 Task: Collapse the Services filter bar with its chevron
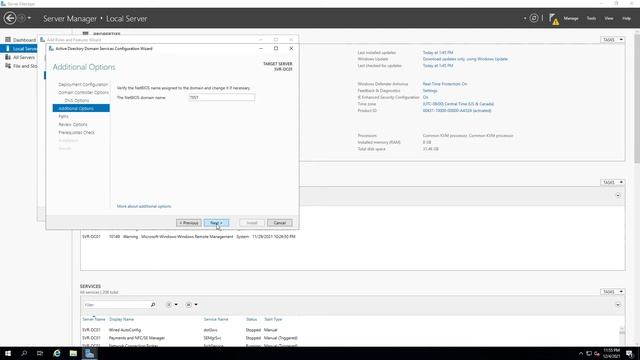tap(618, 305)
